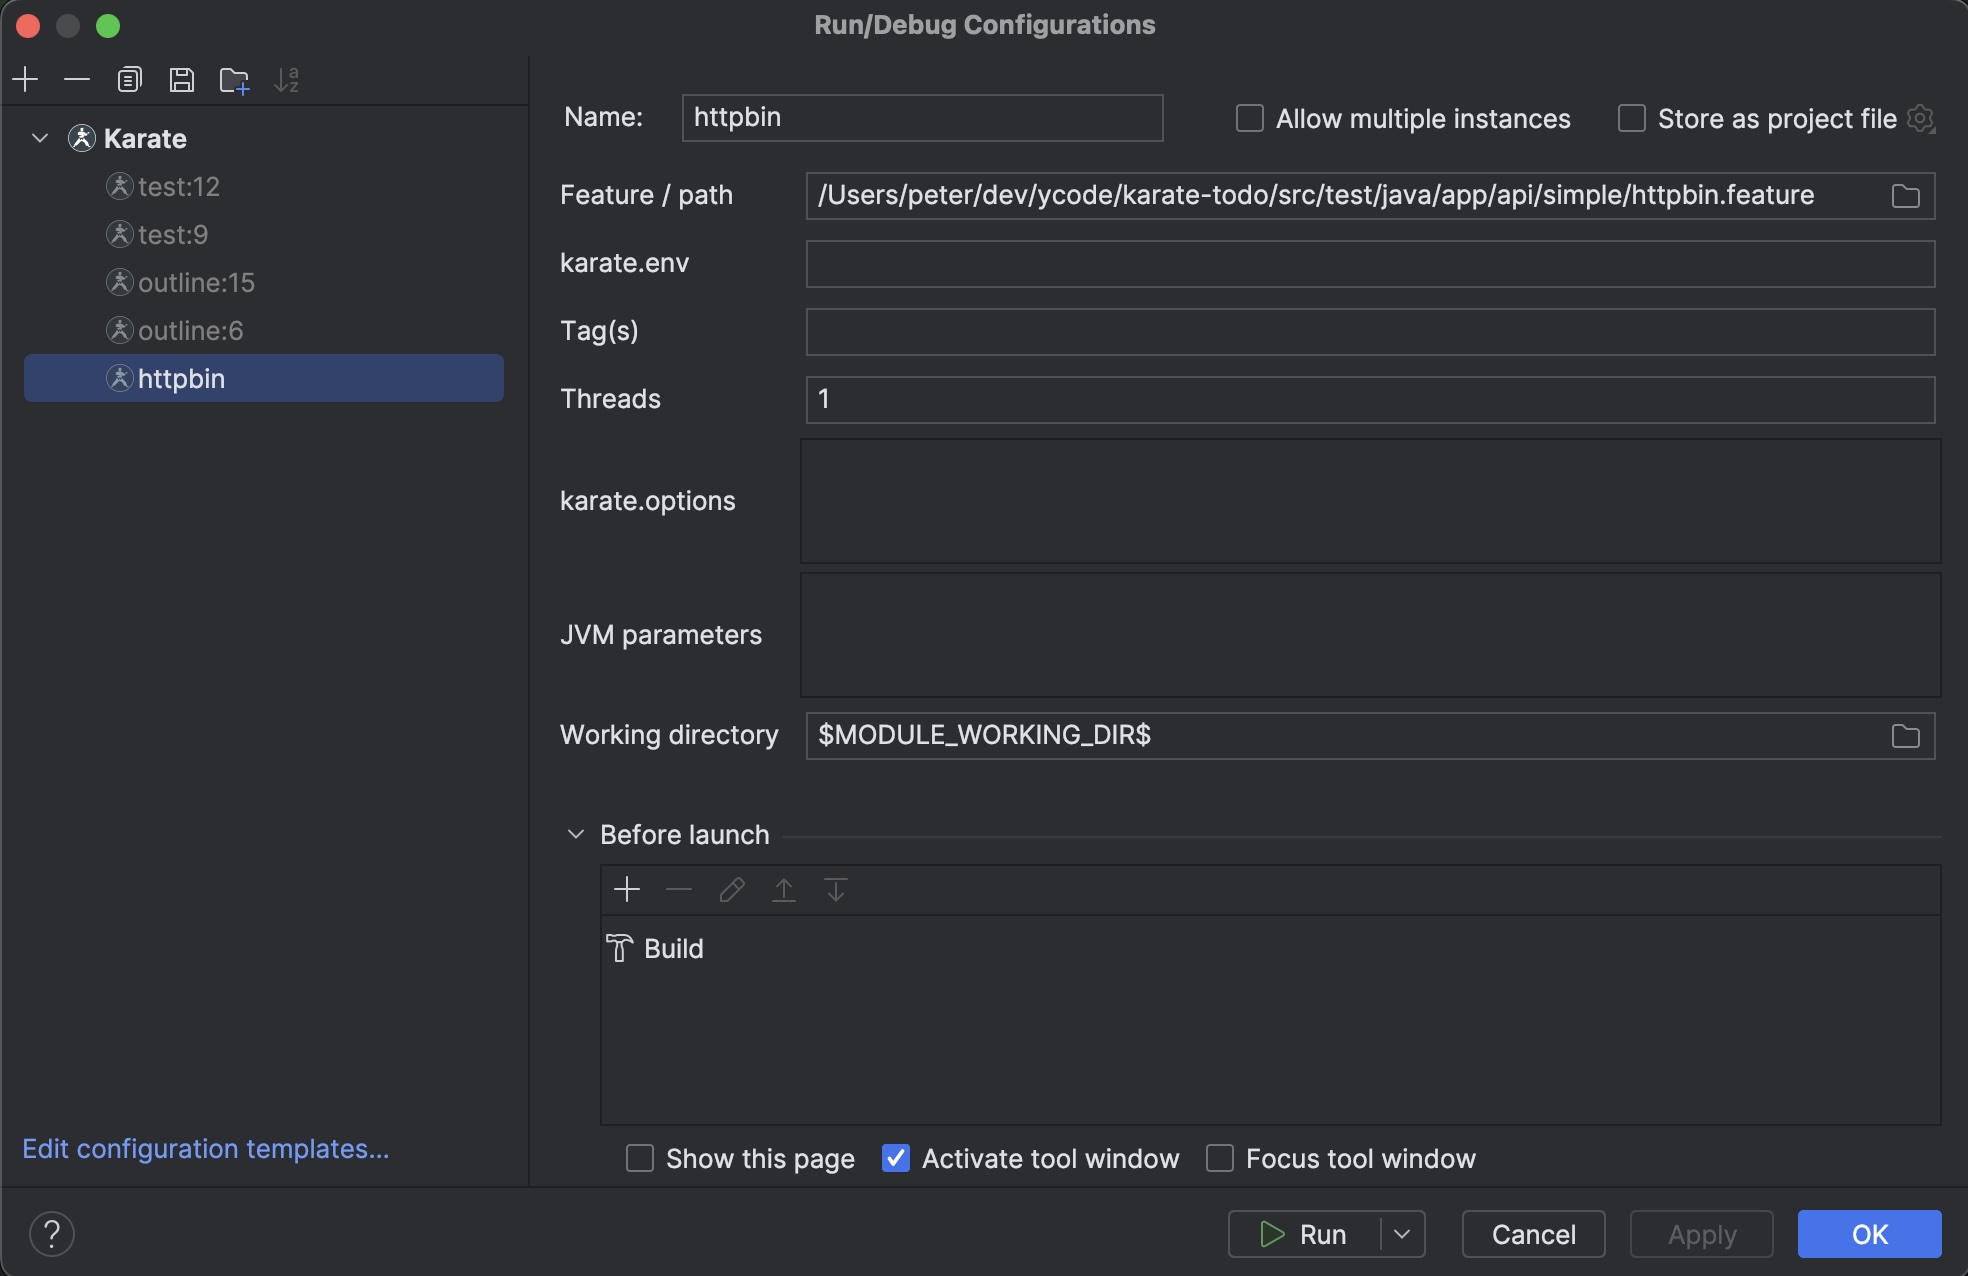Open the Help question mark button

[52, 1234]
